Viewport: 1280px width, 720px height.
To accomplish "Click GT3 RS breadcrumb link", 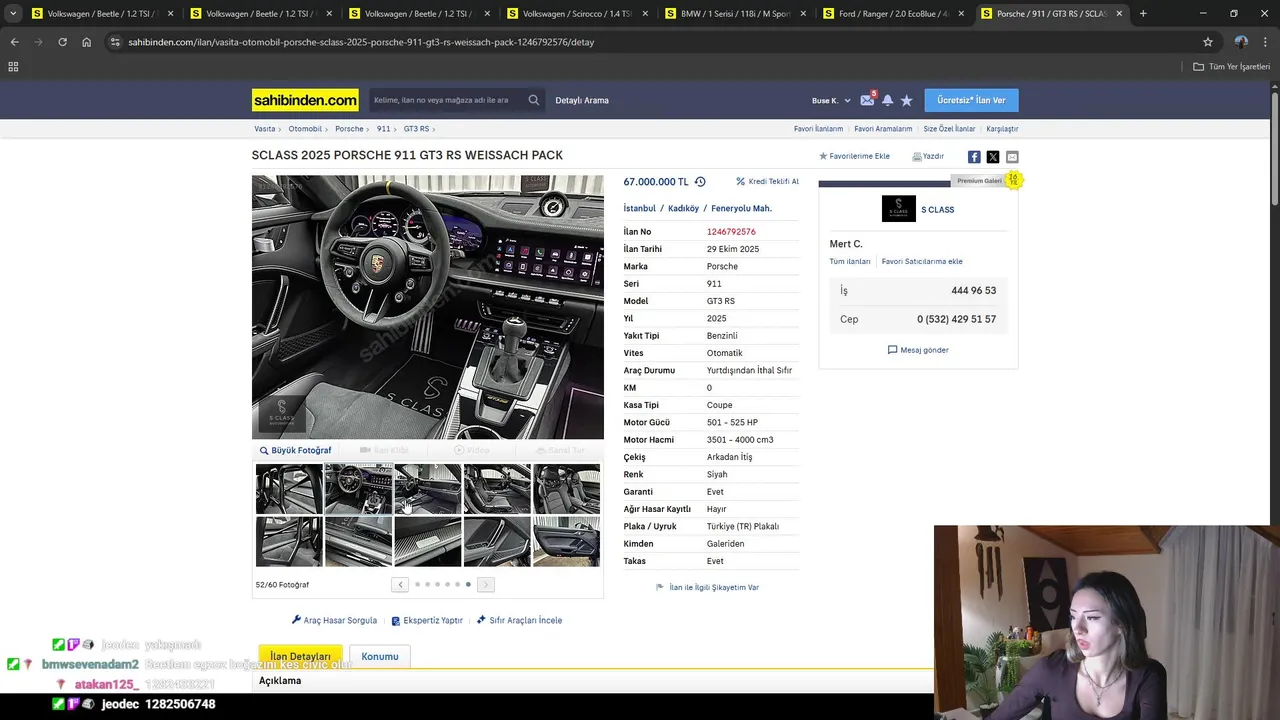I will tap(416, 129).
